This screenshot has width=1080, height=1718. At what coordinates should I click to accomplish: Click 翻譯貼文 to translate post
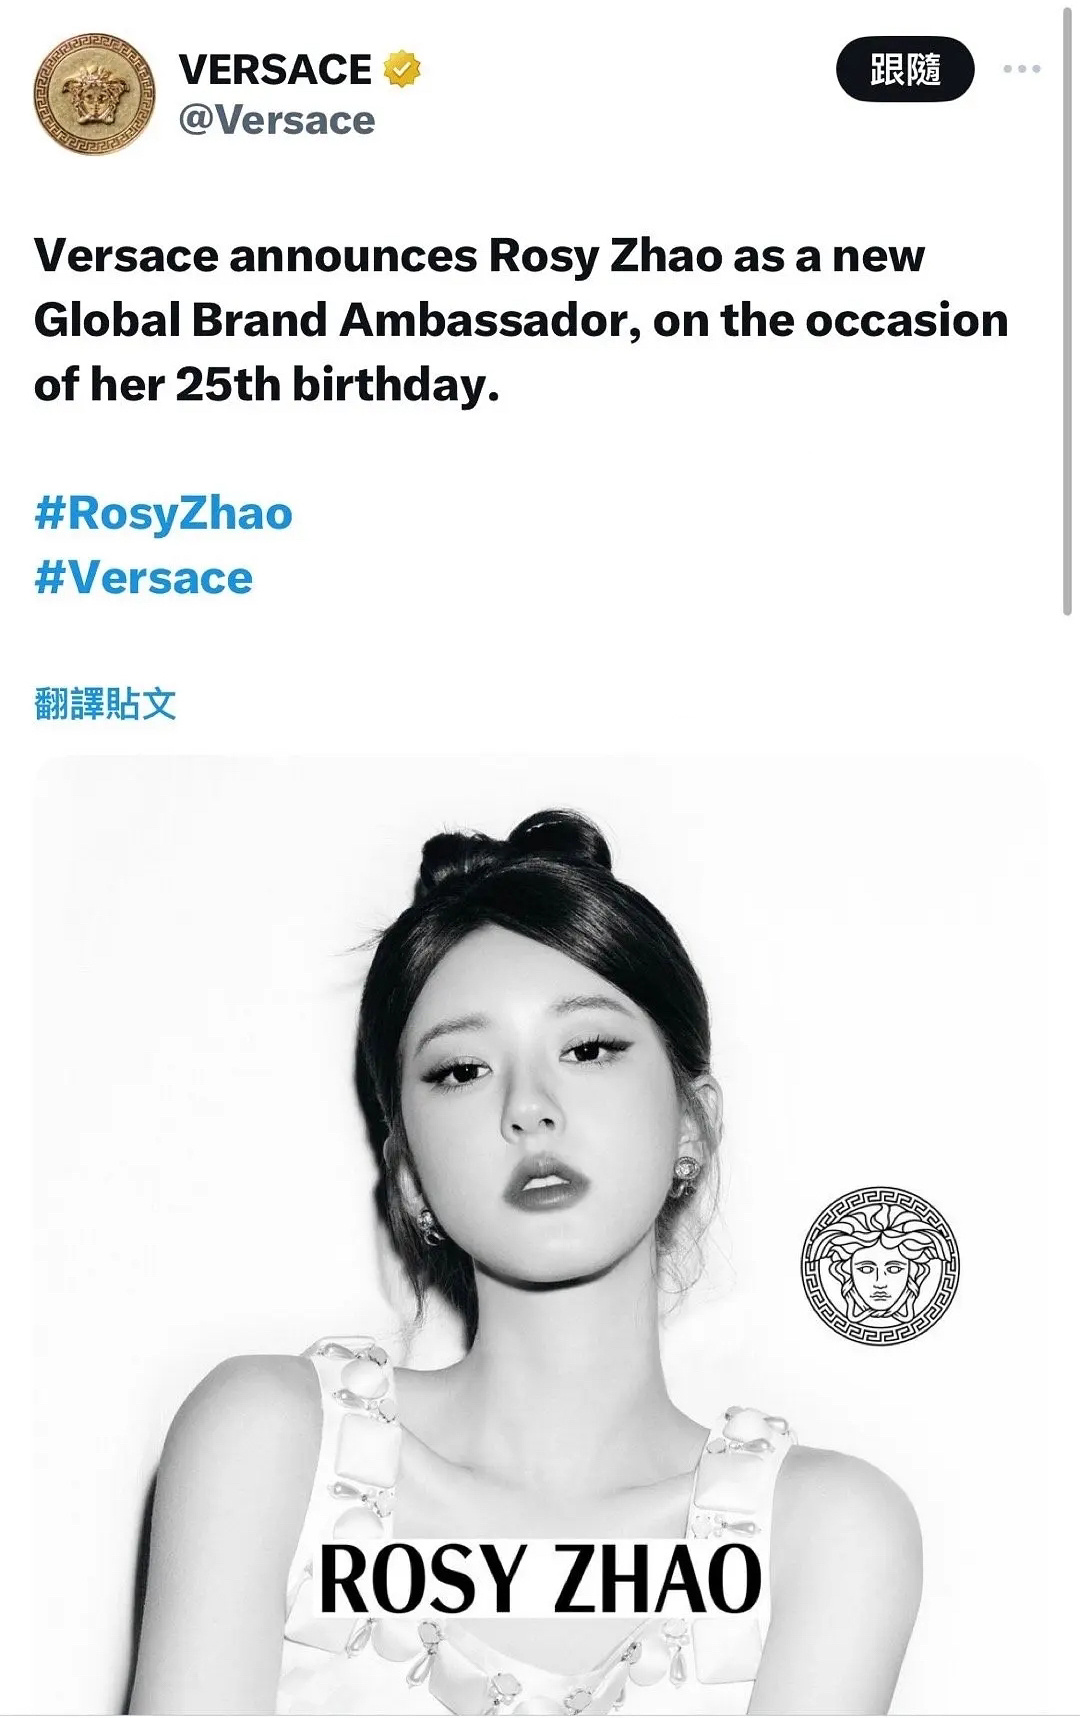click(105, 704)
